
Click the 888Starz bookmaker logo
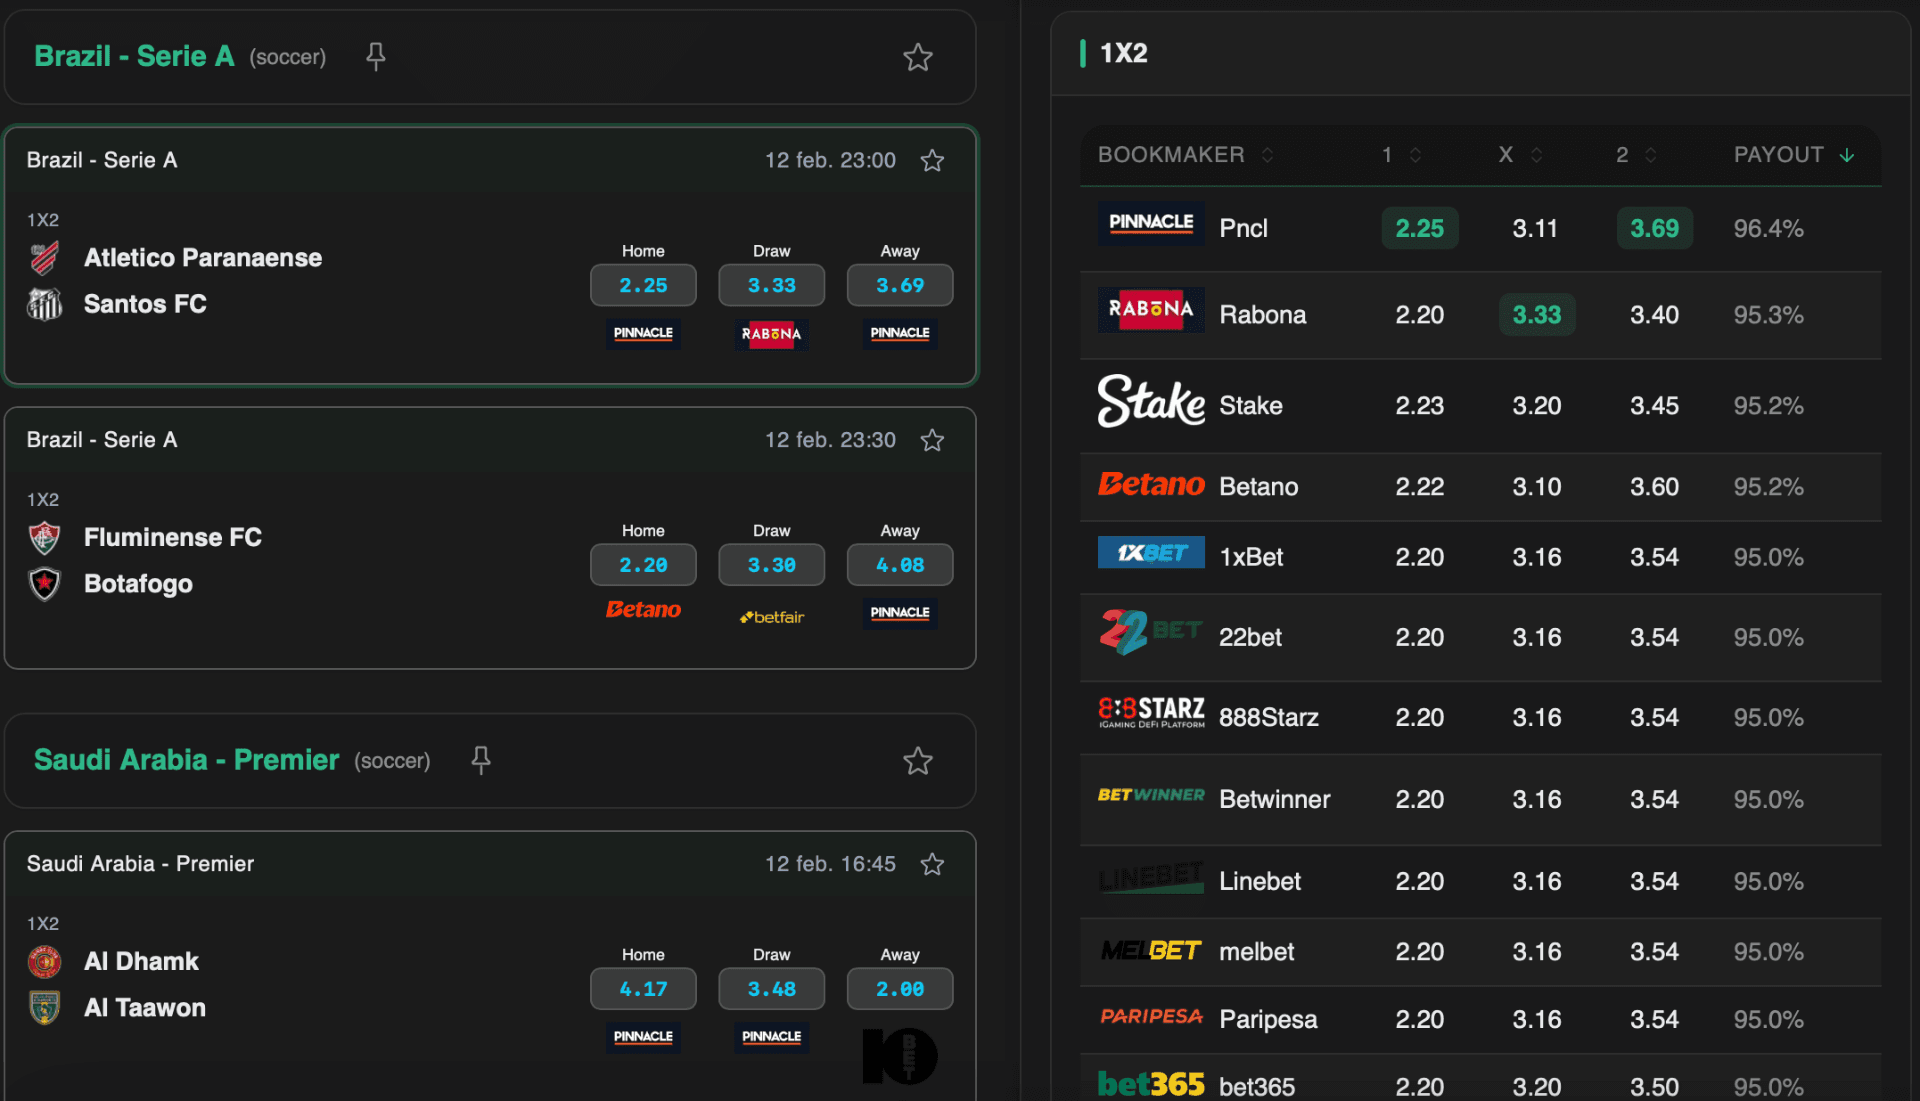click(1150, 714)
